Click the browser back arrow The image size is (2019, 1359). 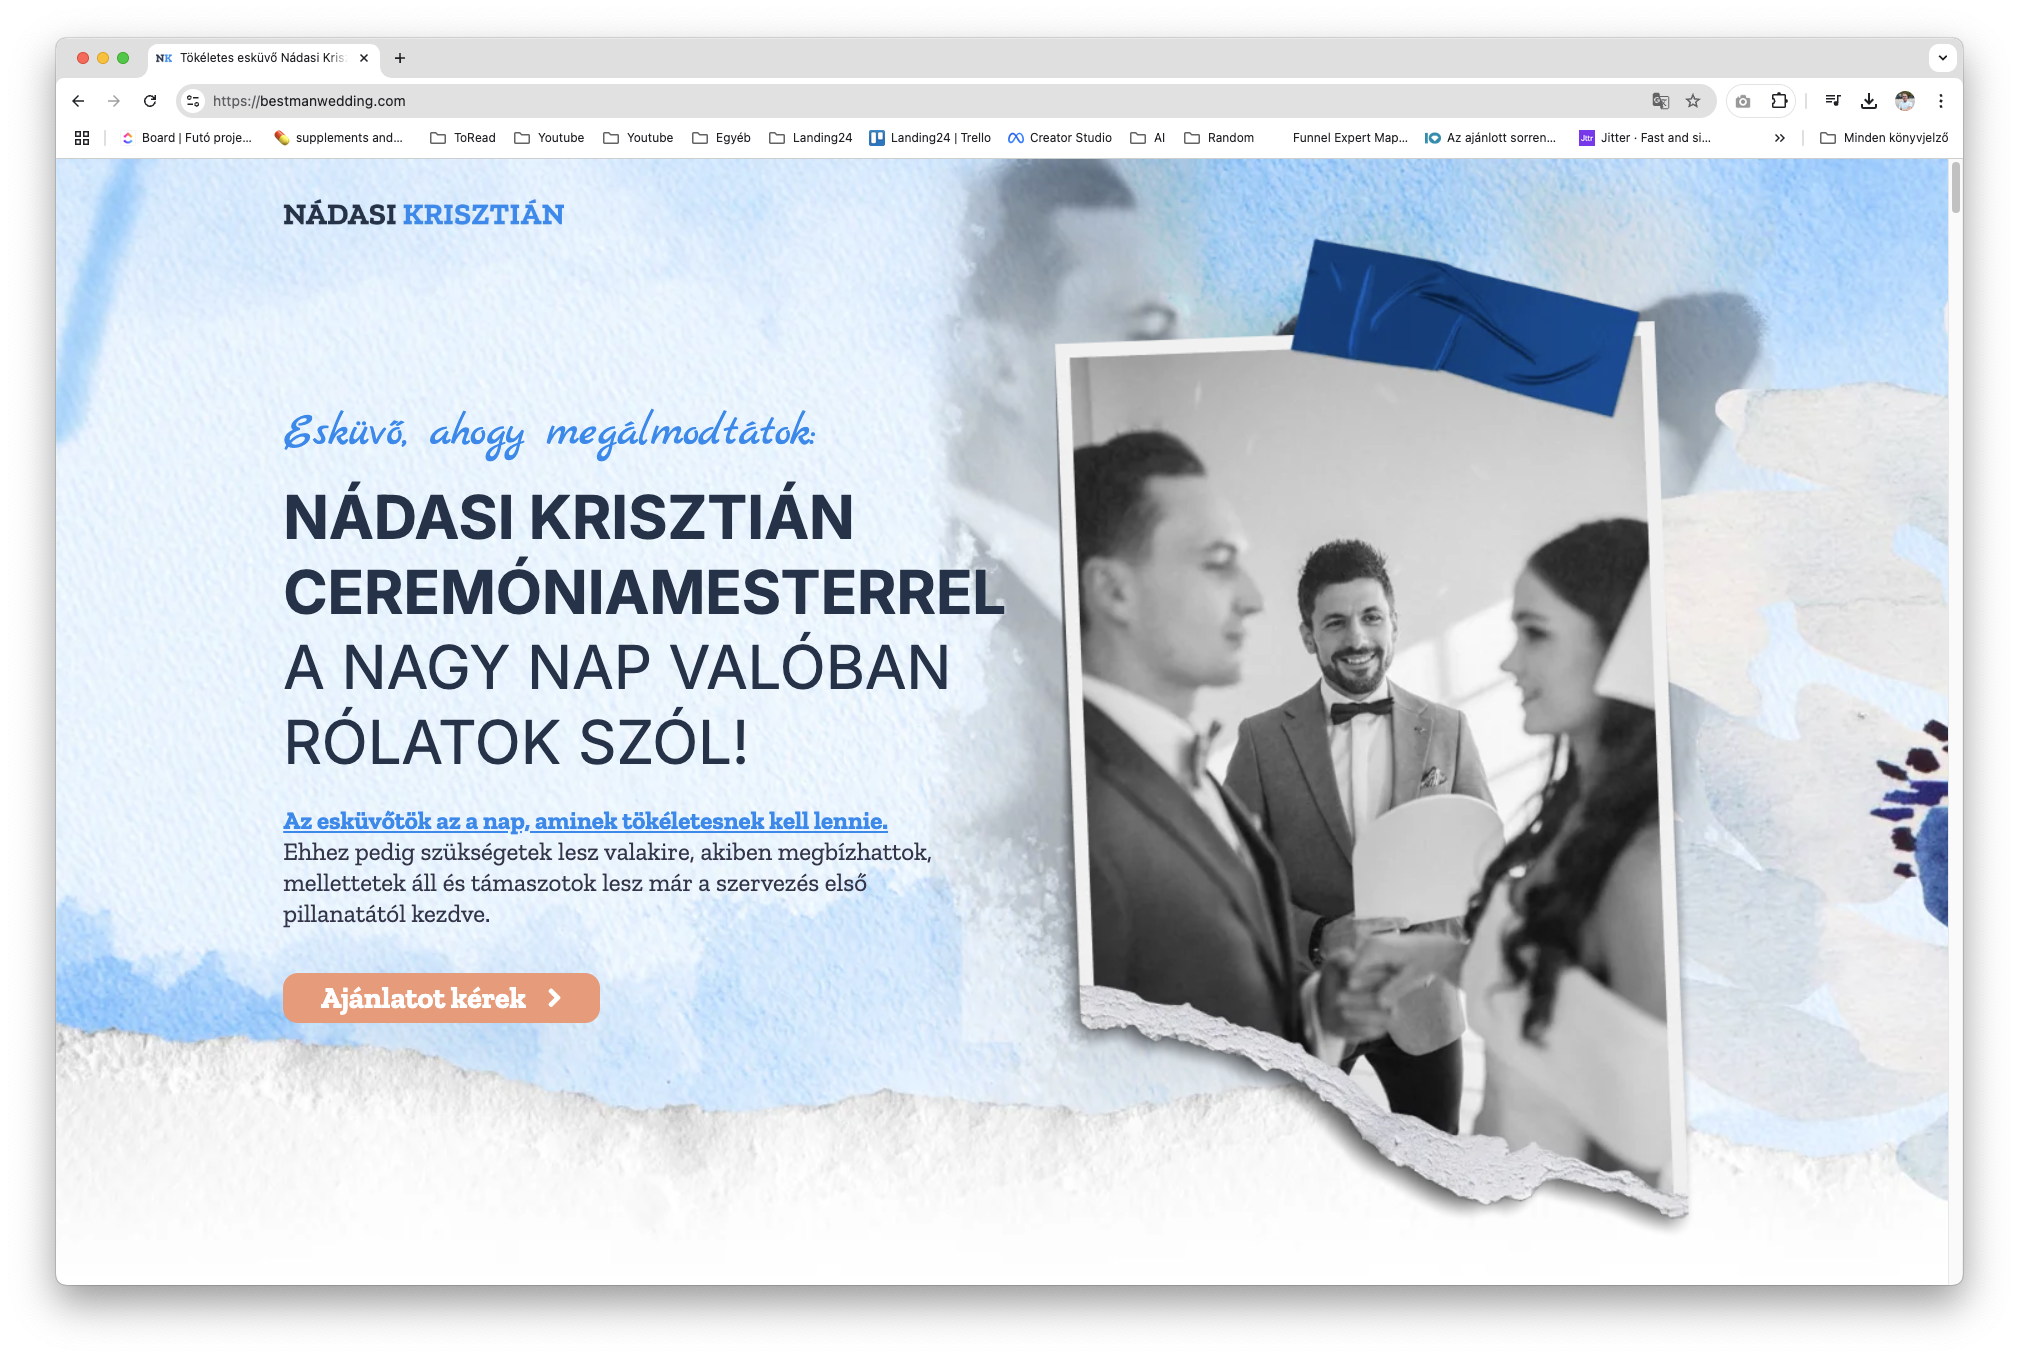78,101
